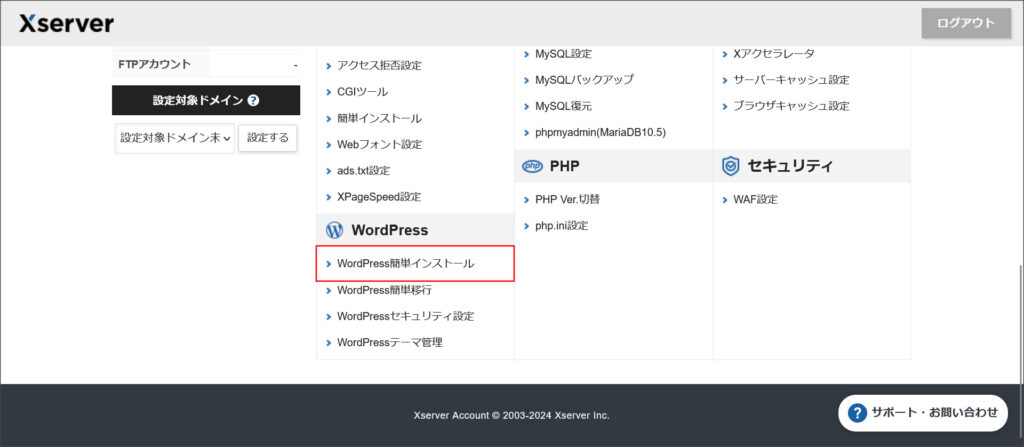Viewport: 1024px width, 447px height.
Task: Select php.ini設定 menu item
Action: 561,226
